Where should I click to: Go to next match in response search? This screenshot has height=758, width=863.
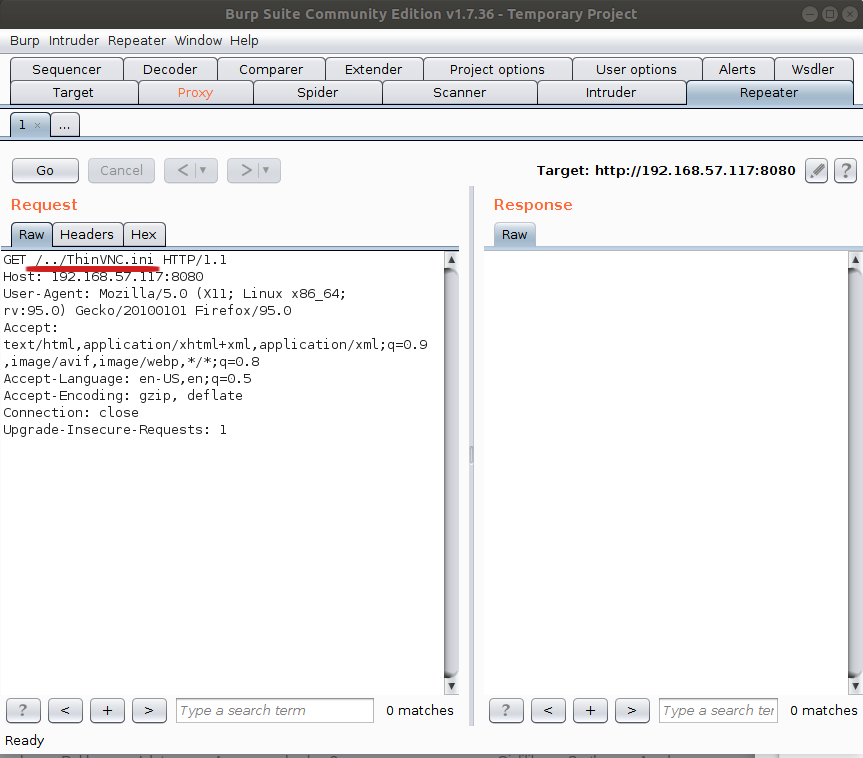[x=632, y=711]
